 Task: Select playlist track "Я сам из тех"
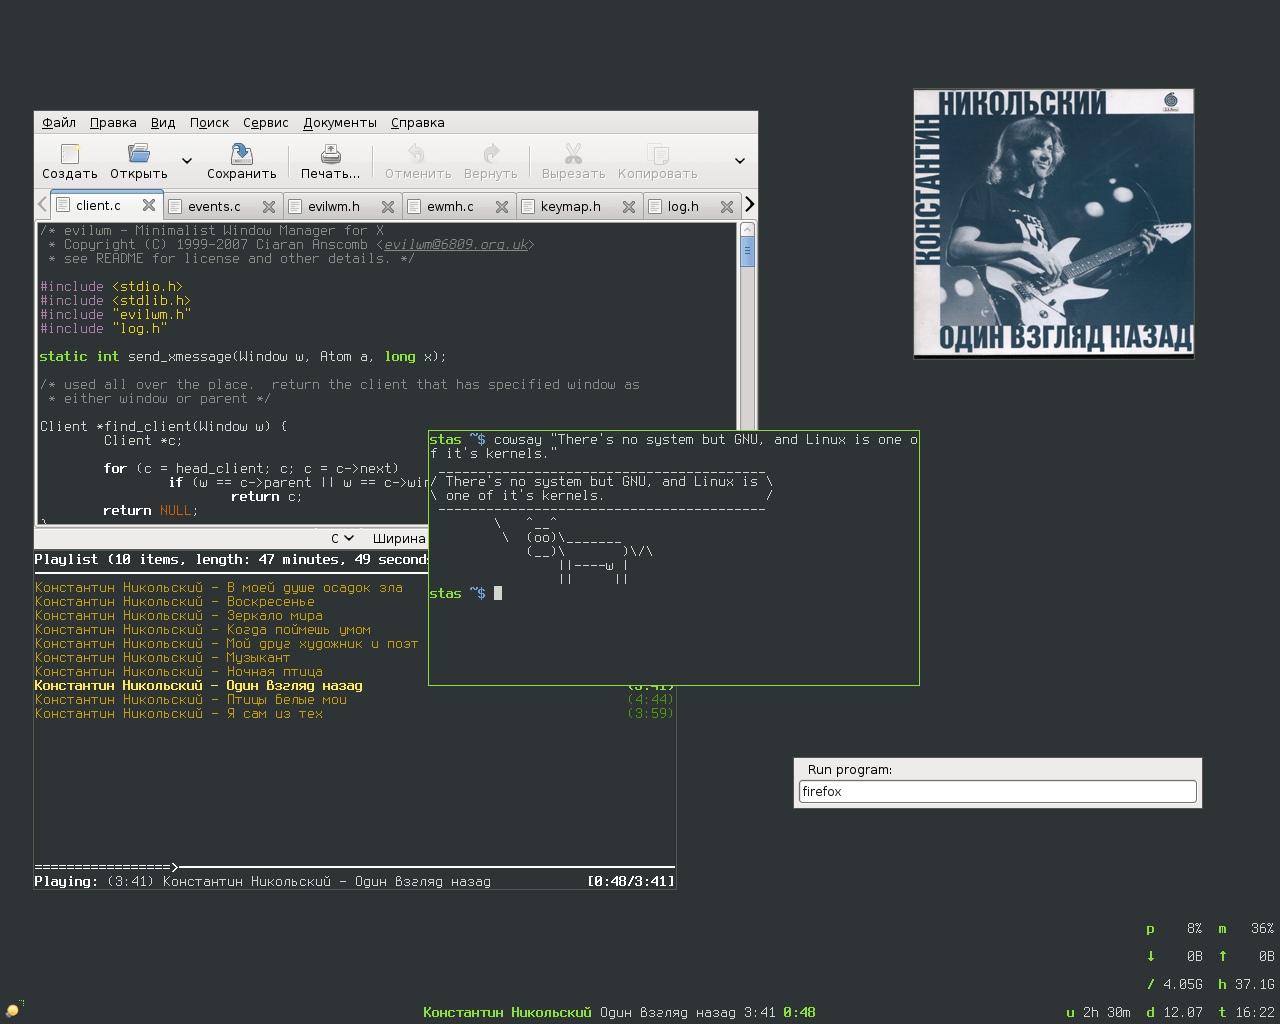(179, 714)
